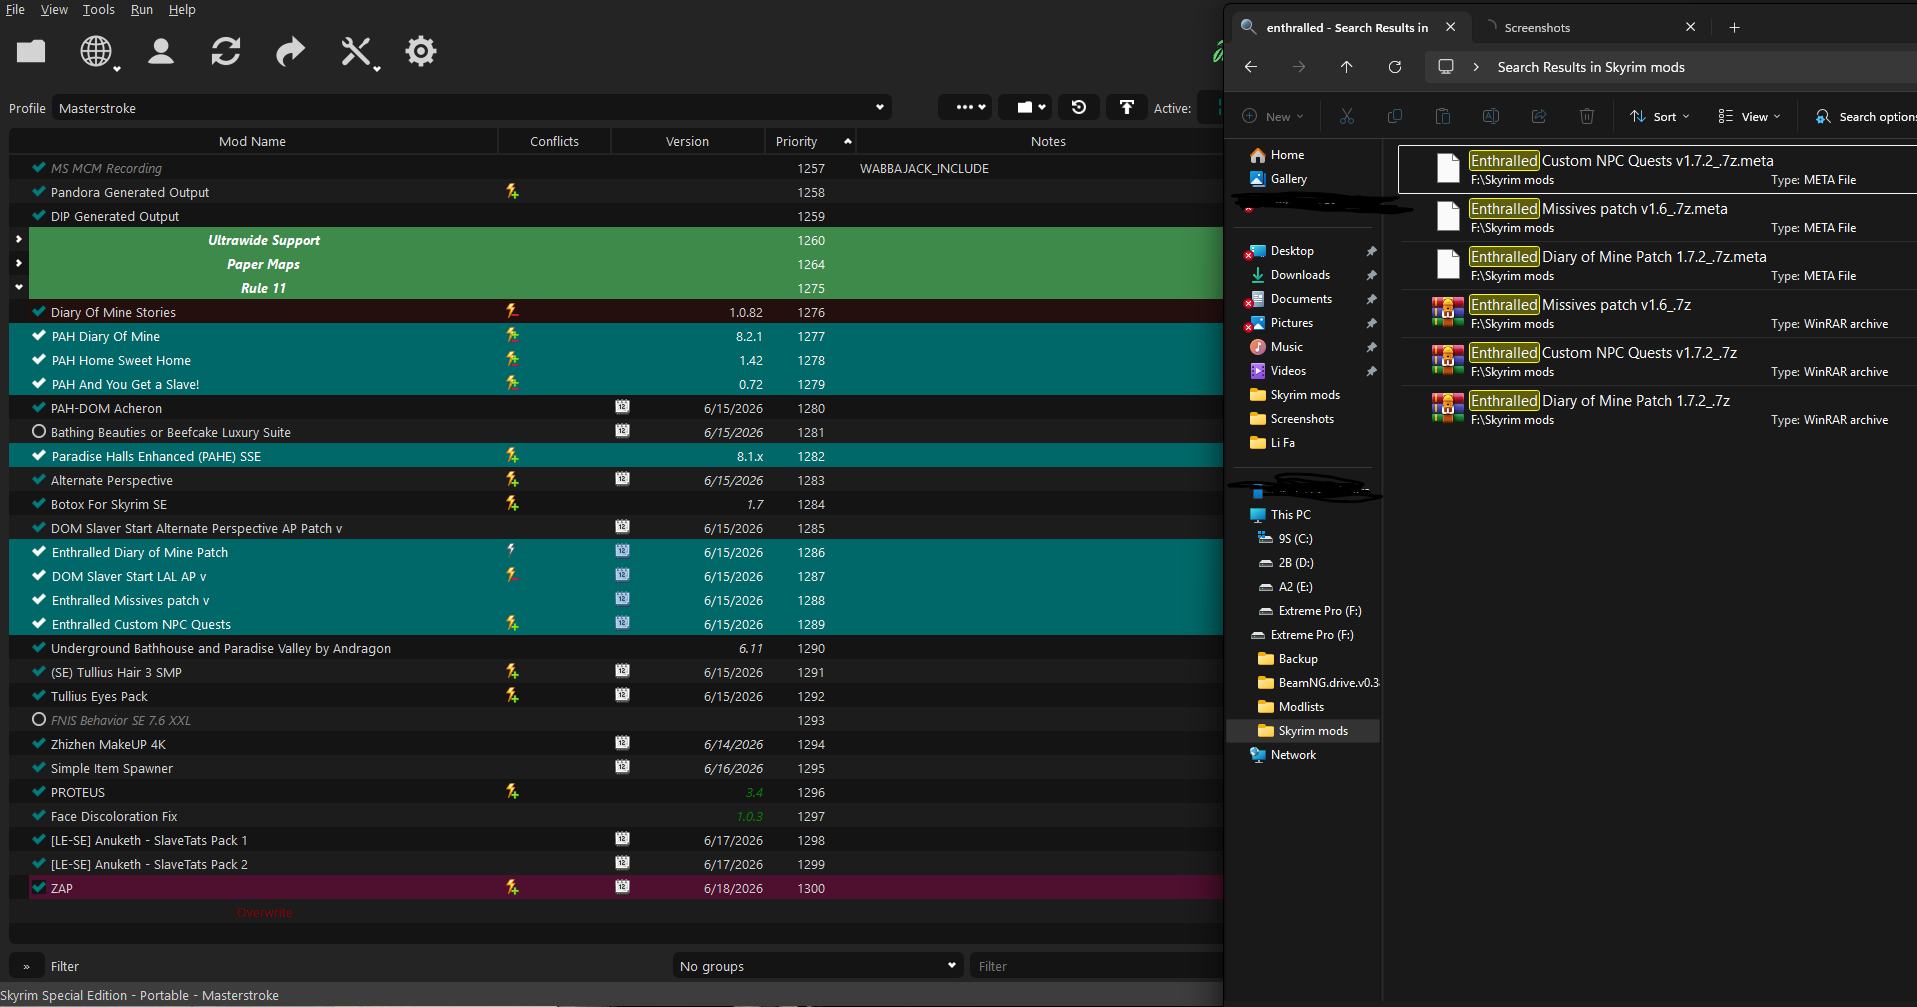Click the New button in Explorer
The image size is (1917, 1007).
click(1273, 116)
